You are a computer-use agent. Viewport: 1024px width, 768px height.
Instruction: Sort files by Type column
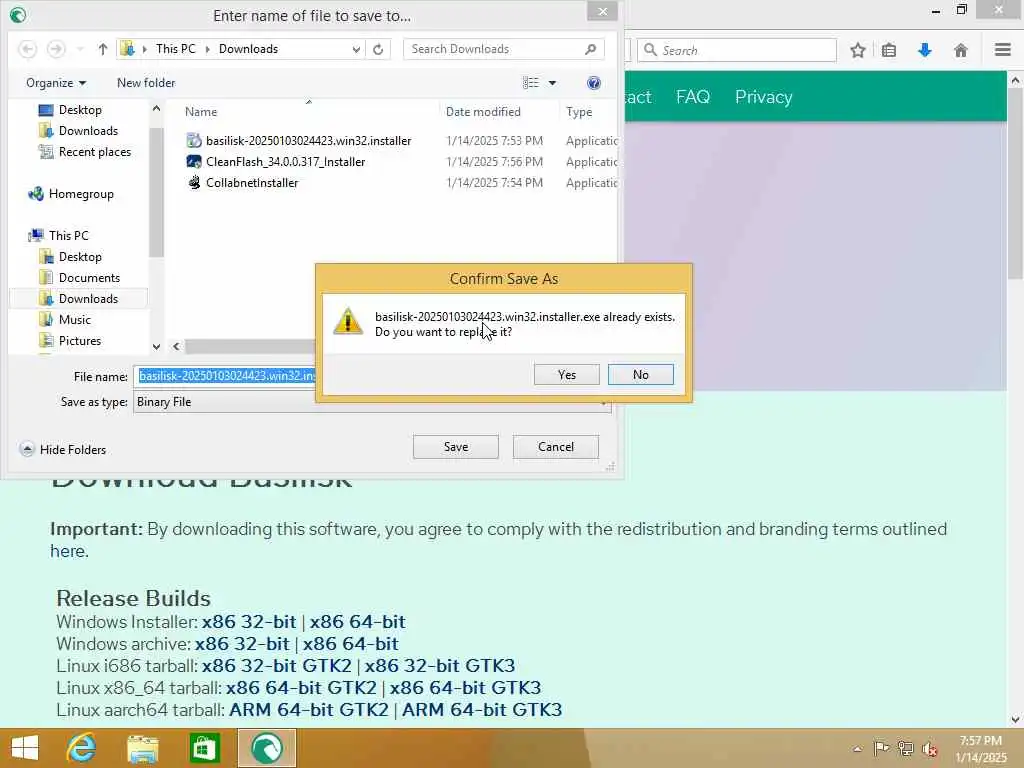tap(579, 112)
